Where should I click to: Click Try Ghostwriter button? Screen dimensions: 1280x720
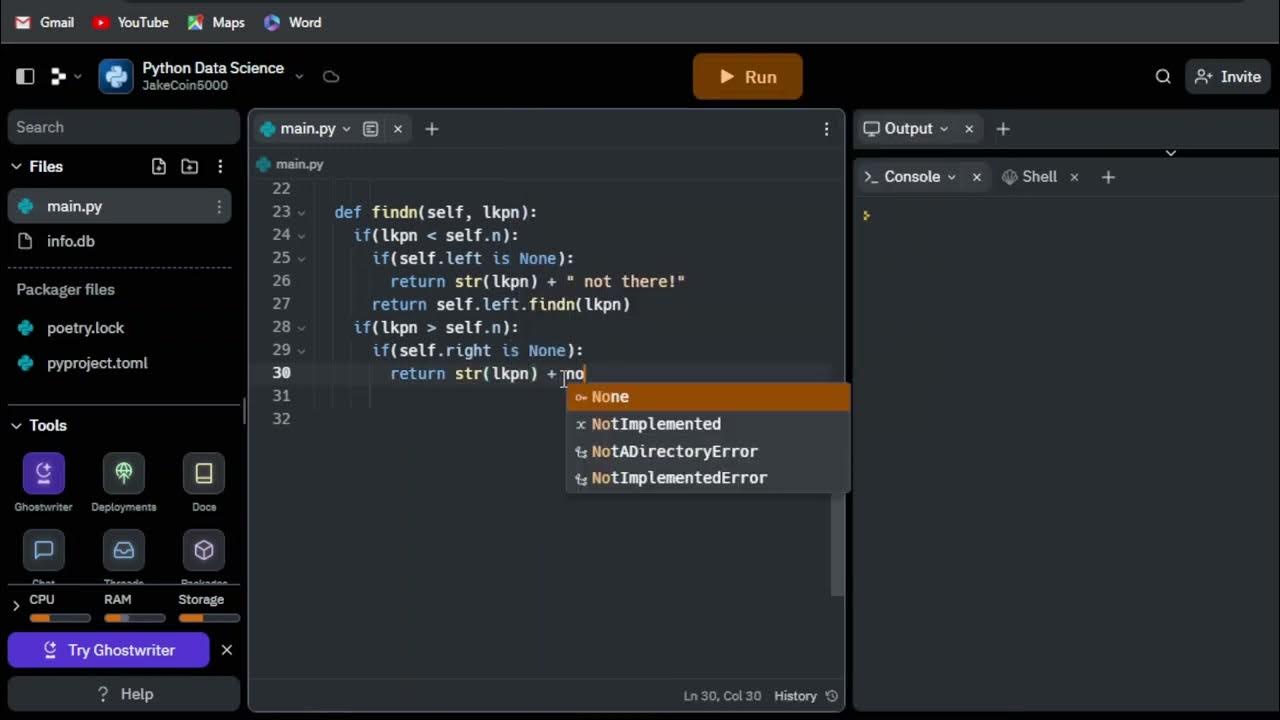click(109, 650)
